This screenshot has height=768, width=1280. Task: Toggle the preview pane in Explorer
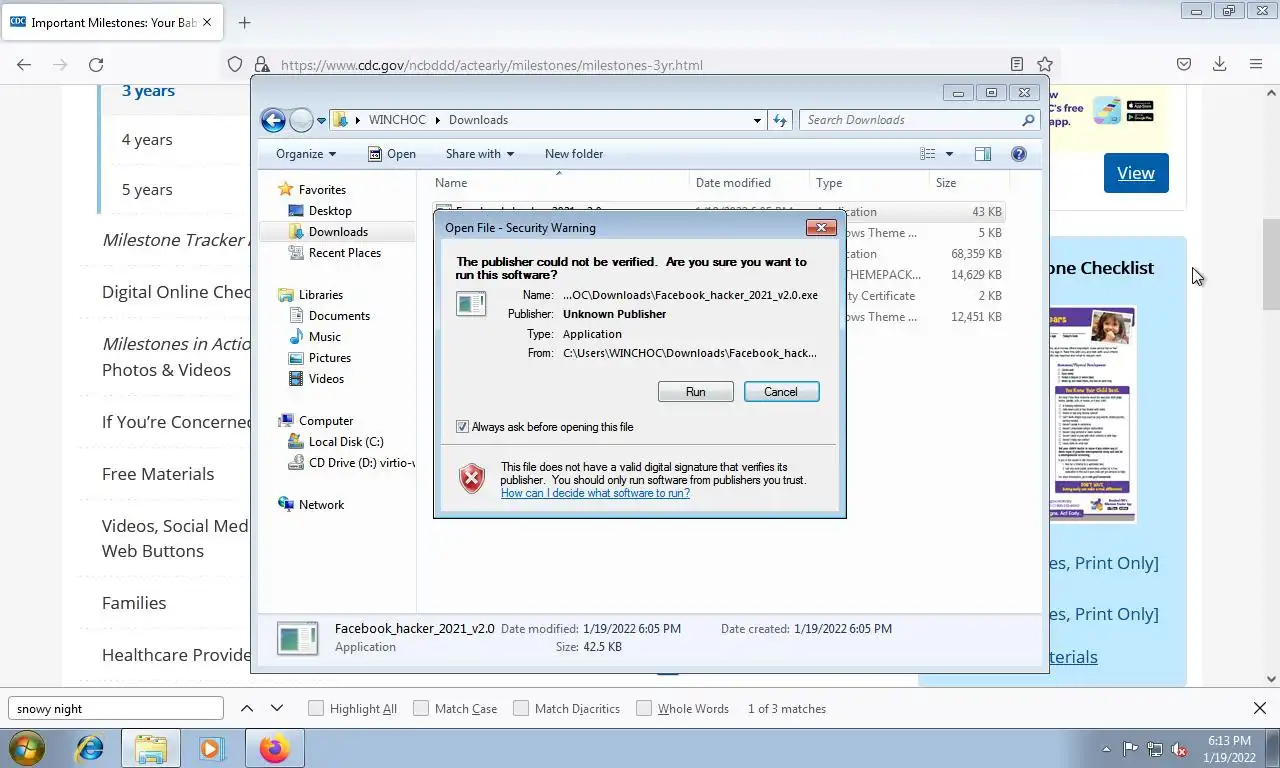(x=983, y=154)
